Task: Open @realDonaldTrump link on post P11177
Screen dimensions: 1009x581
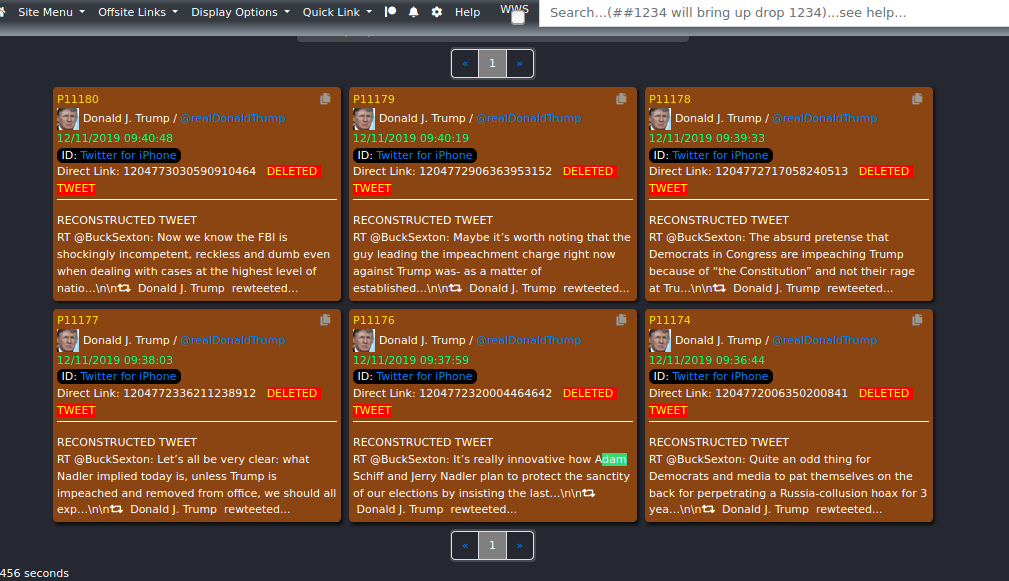Action: point(233,340)
